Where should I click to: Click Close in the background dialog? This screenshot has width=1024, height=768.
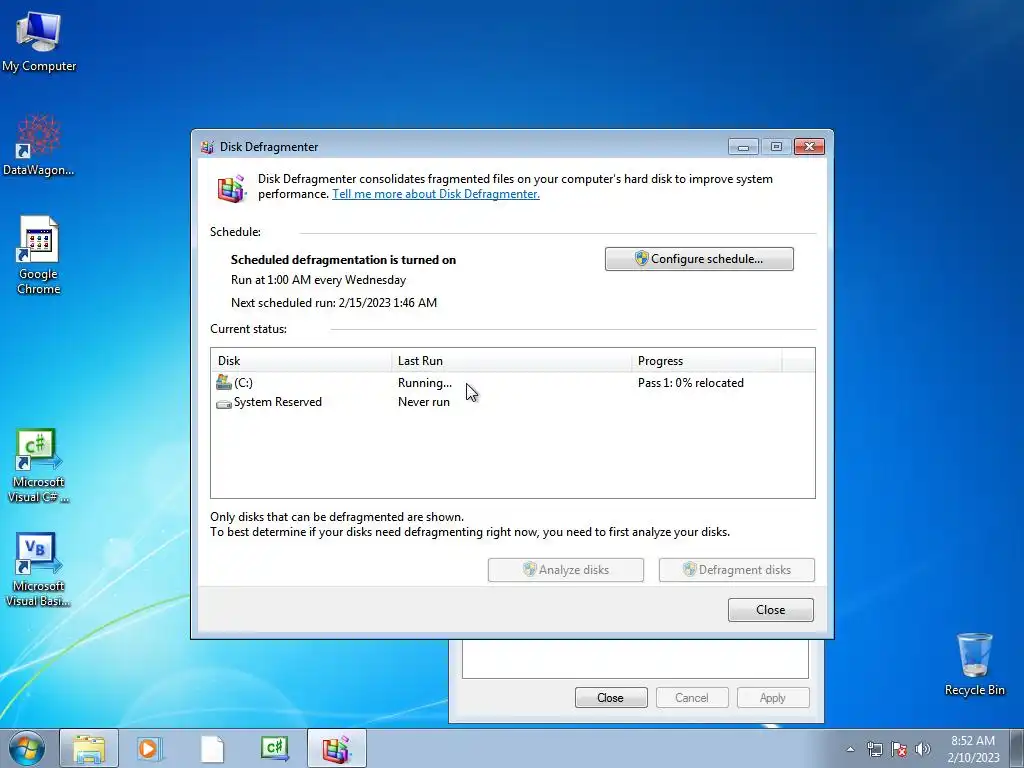pos(611,697)
